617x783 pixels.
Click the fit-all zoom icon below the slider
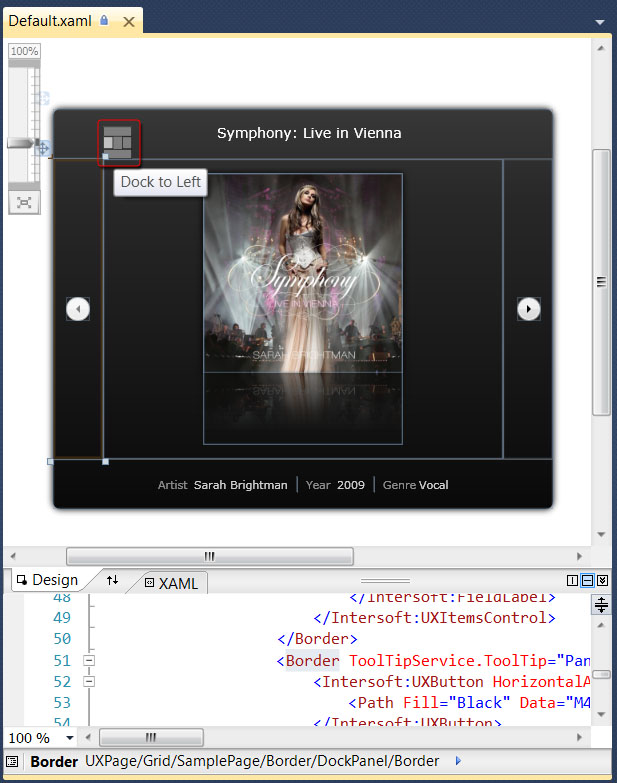point(24,203)
